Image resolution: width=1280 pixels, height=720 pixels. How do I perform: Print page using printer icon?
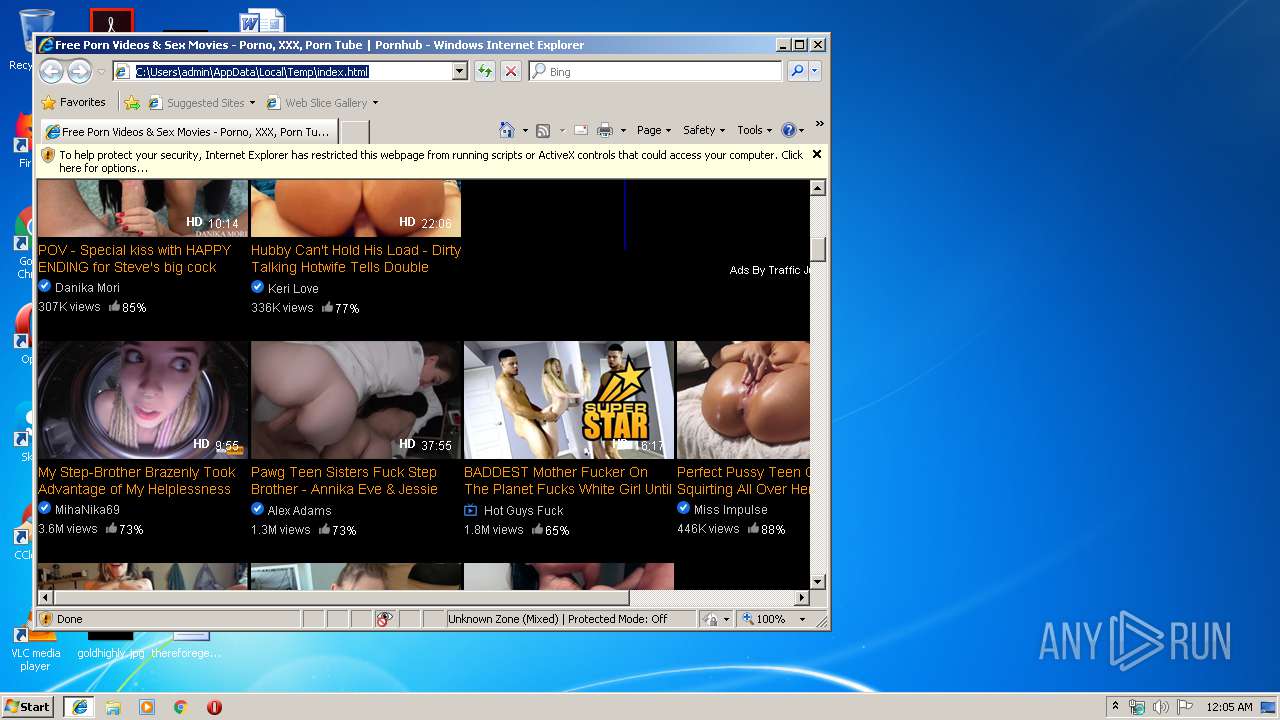(605, 130)
